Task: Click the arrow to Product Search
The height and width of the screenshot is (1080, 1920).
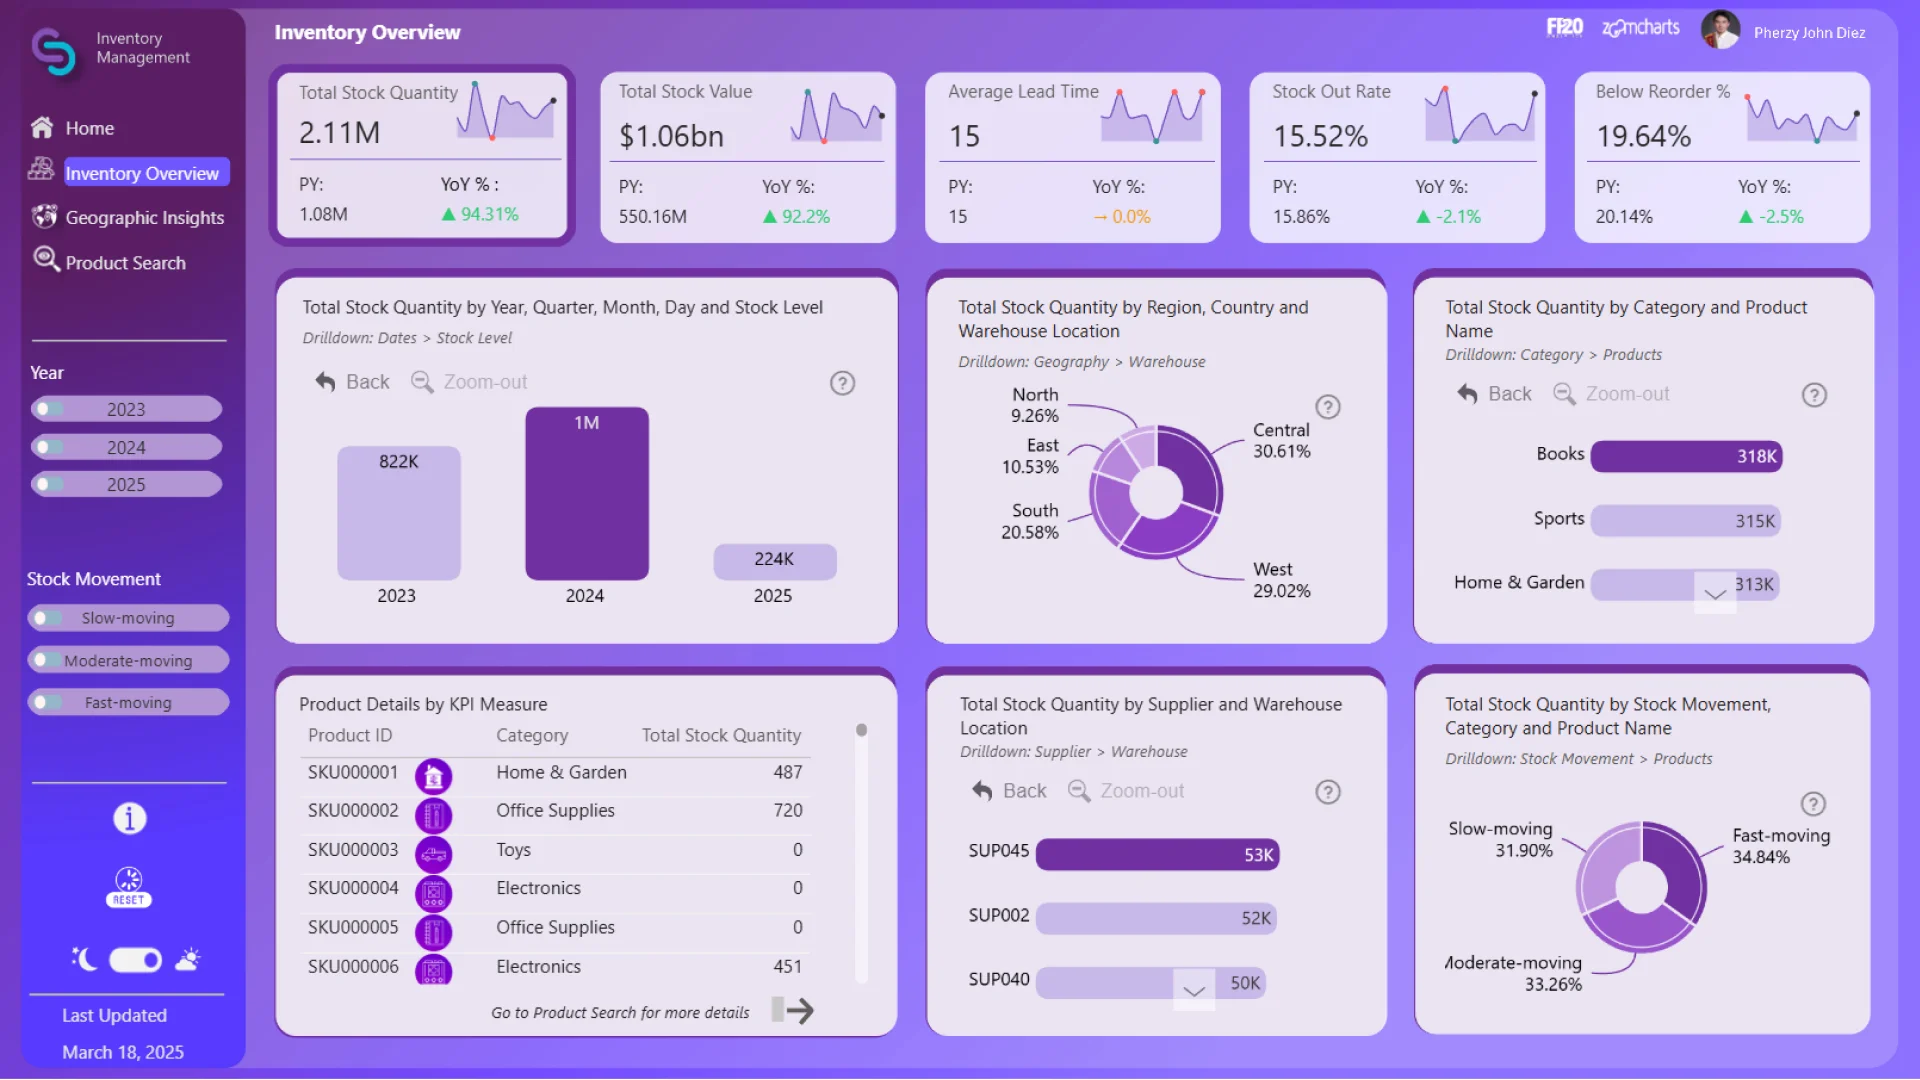Action: click(795, 1011)
